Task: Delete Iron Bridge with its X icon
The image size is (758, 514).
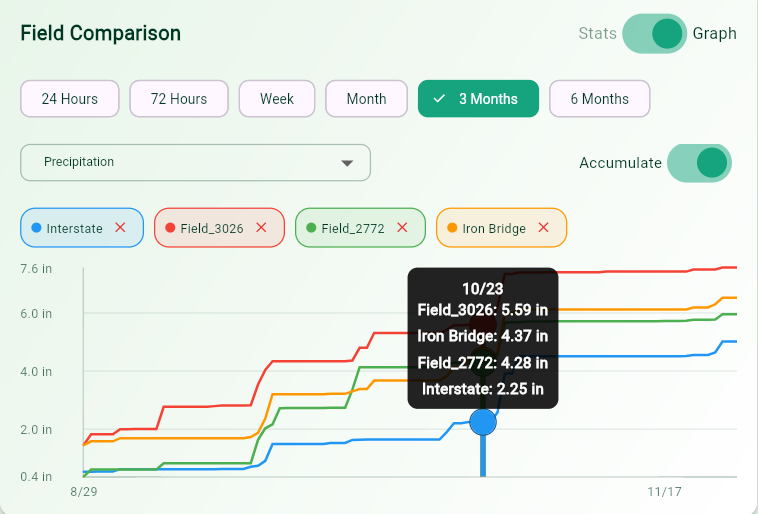Action: coord(543,228)
